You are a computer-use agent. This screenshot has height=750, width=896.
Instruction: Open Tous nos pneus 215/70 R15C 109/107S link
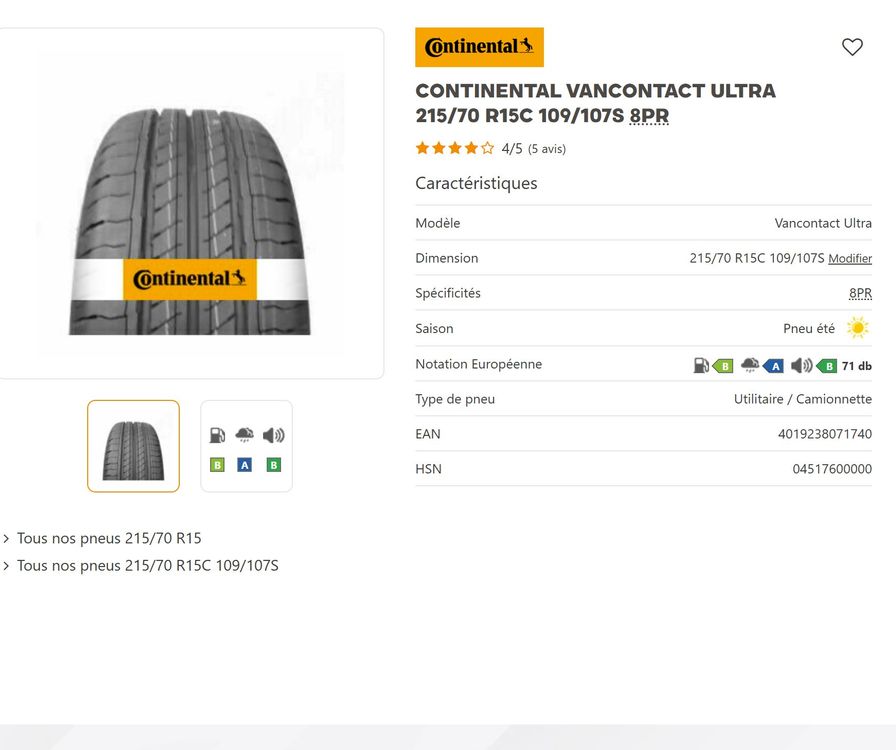(x=147, y=565)
